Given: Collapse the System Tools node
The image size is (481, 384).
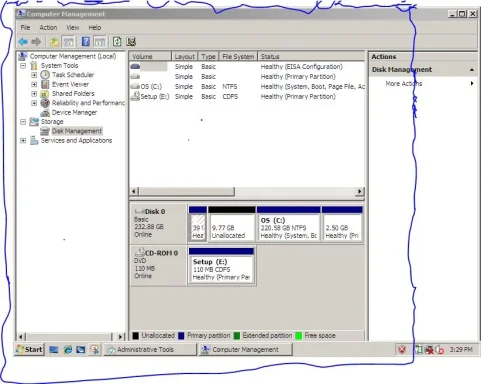Looking at the screenshot, I should tap(23, 66).
